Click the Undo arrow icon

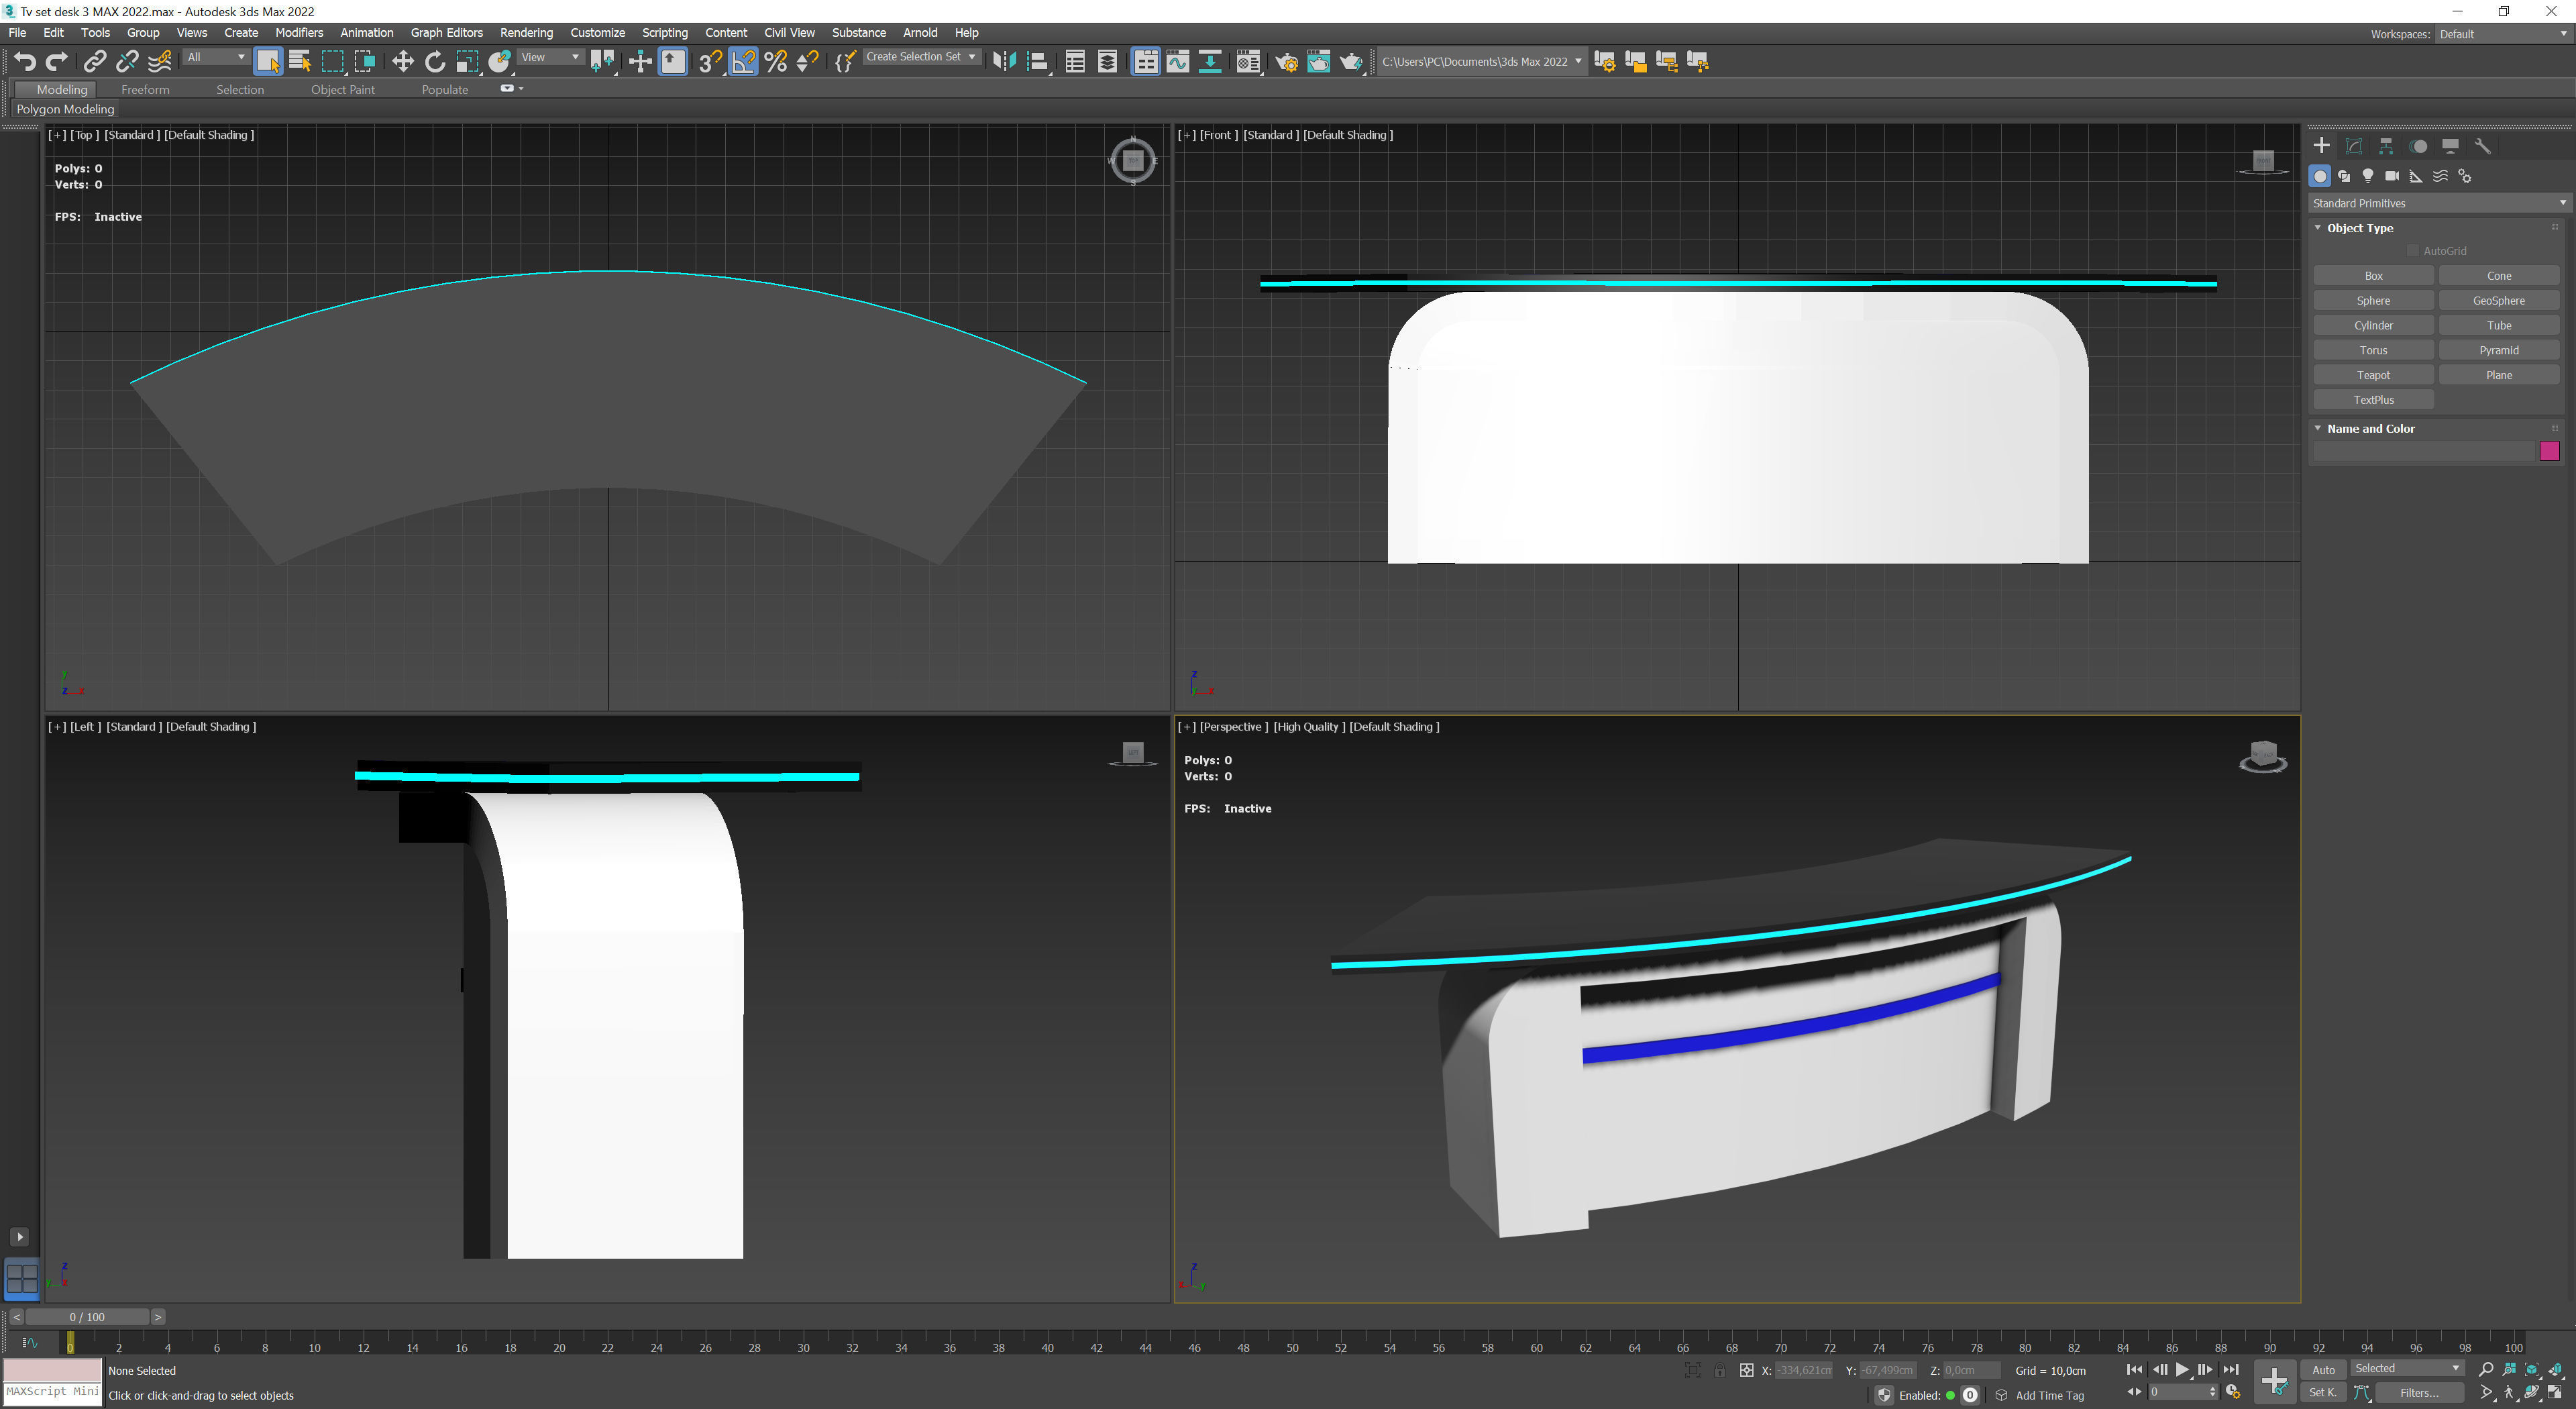click(24, 62)
